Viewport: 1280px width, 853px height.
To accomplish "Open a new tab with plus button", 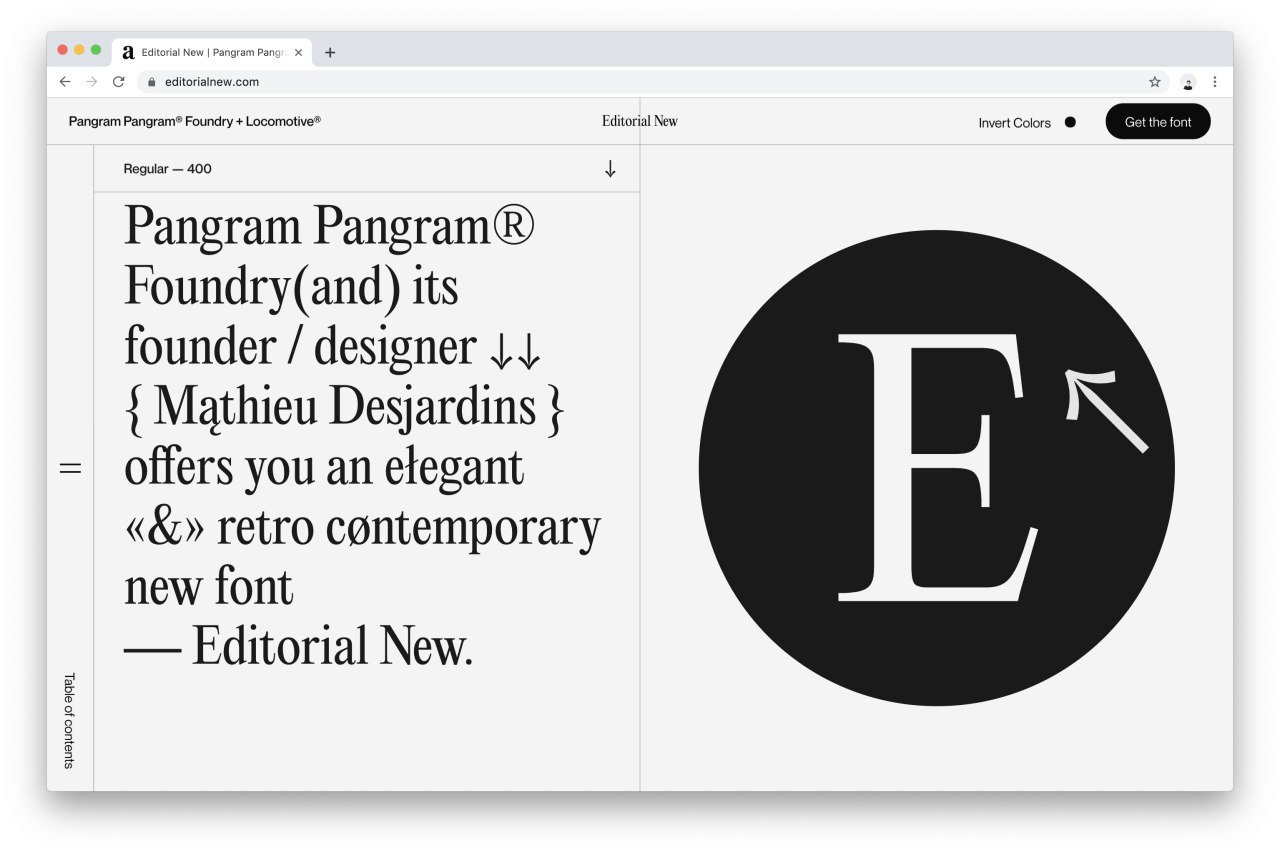I will point(330,53).
